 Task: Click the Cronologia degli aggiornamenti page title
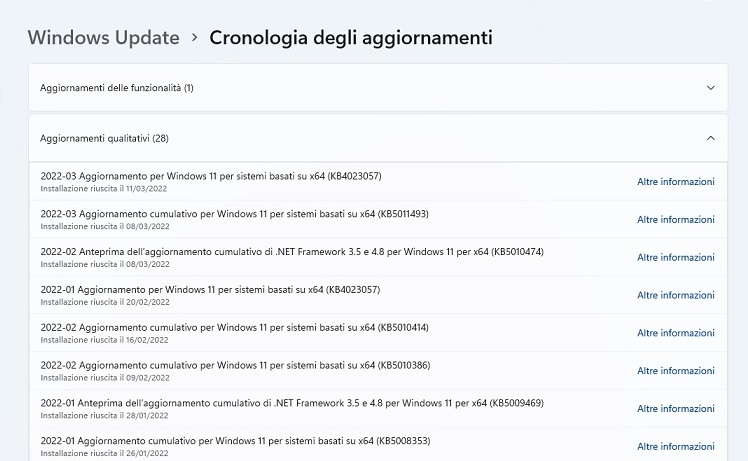click(x=351, y=38)
